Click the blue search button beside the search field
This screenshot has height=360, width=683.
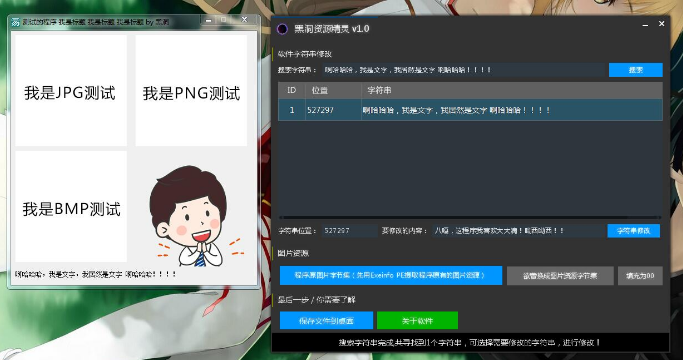click(x=636, y=70)
